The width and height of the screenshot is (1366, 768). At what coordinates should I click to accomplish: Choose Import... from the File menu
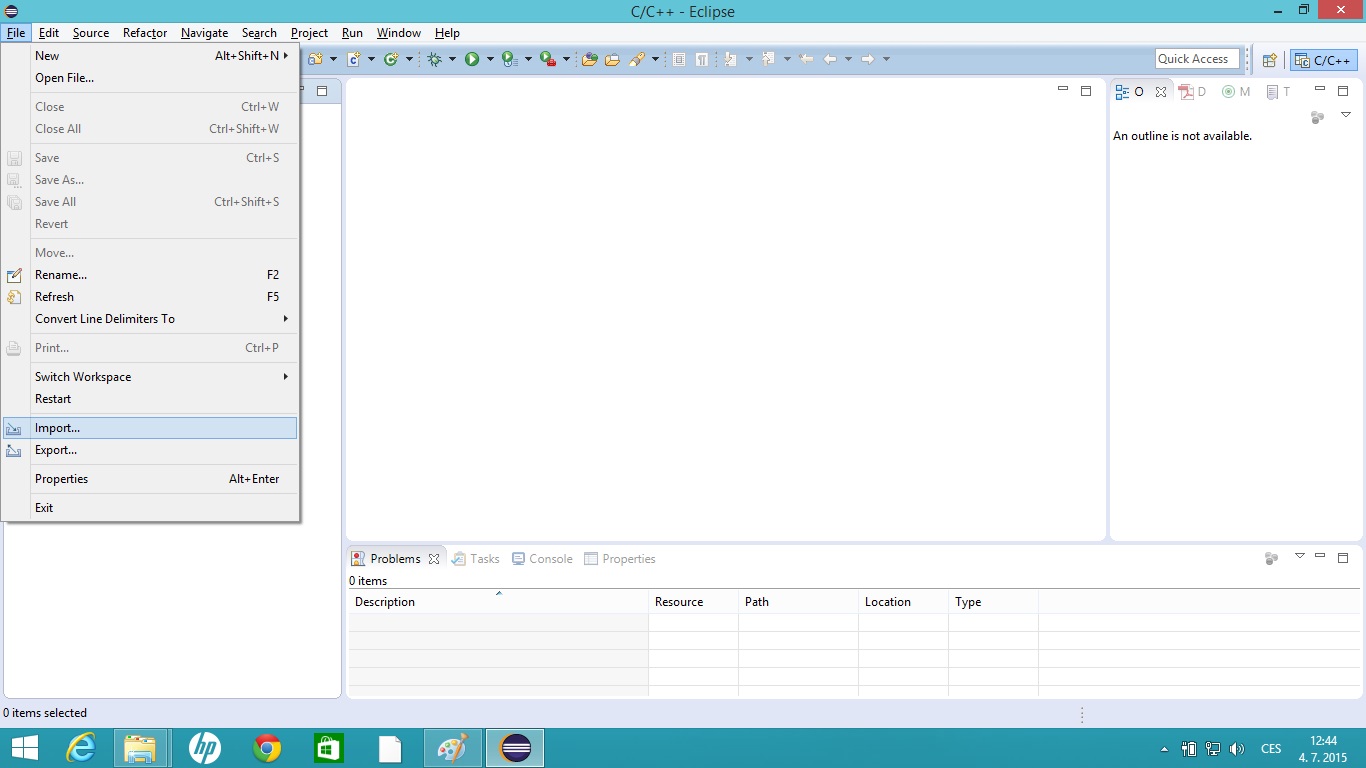pyautogui.click(x=57, y=428)
